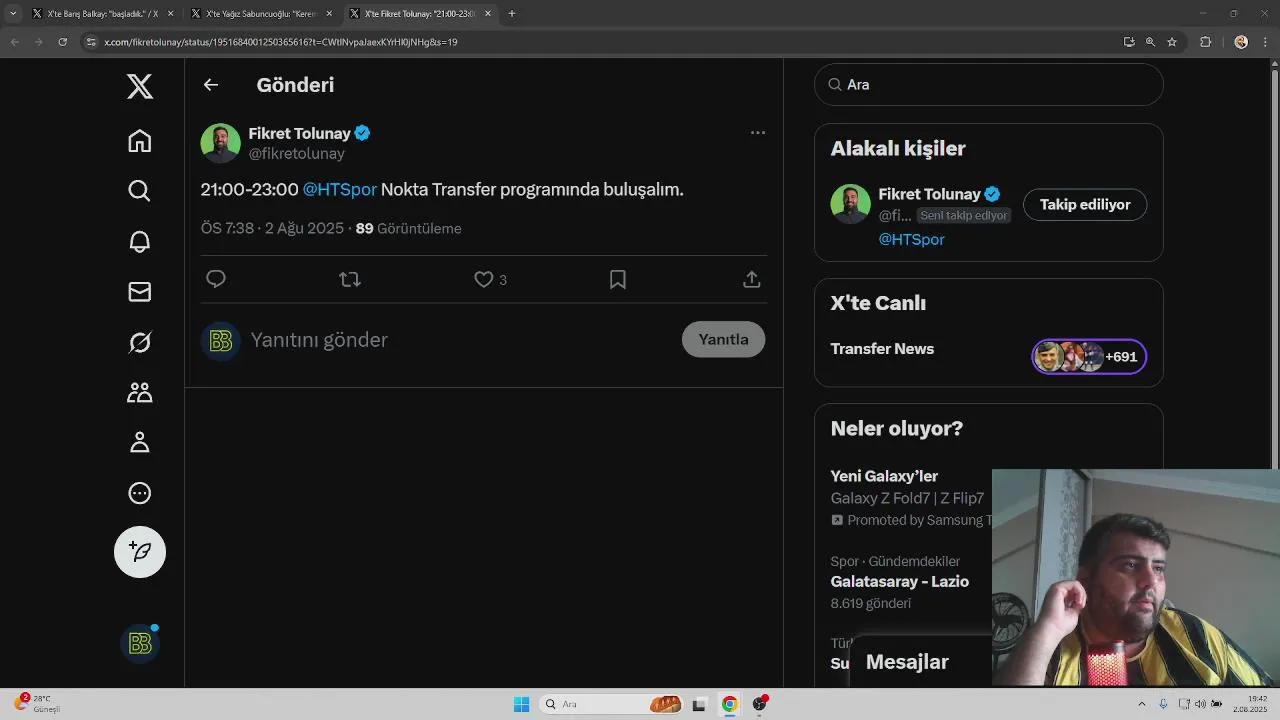
Task: Open Profile person icon in sidebar
Action: point(140,442)
